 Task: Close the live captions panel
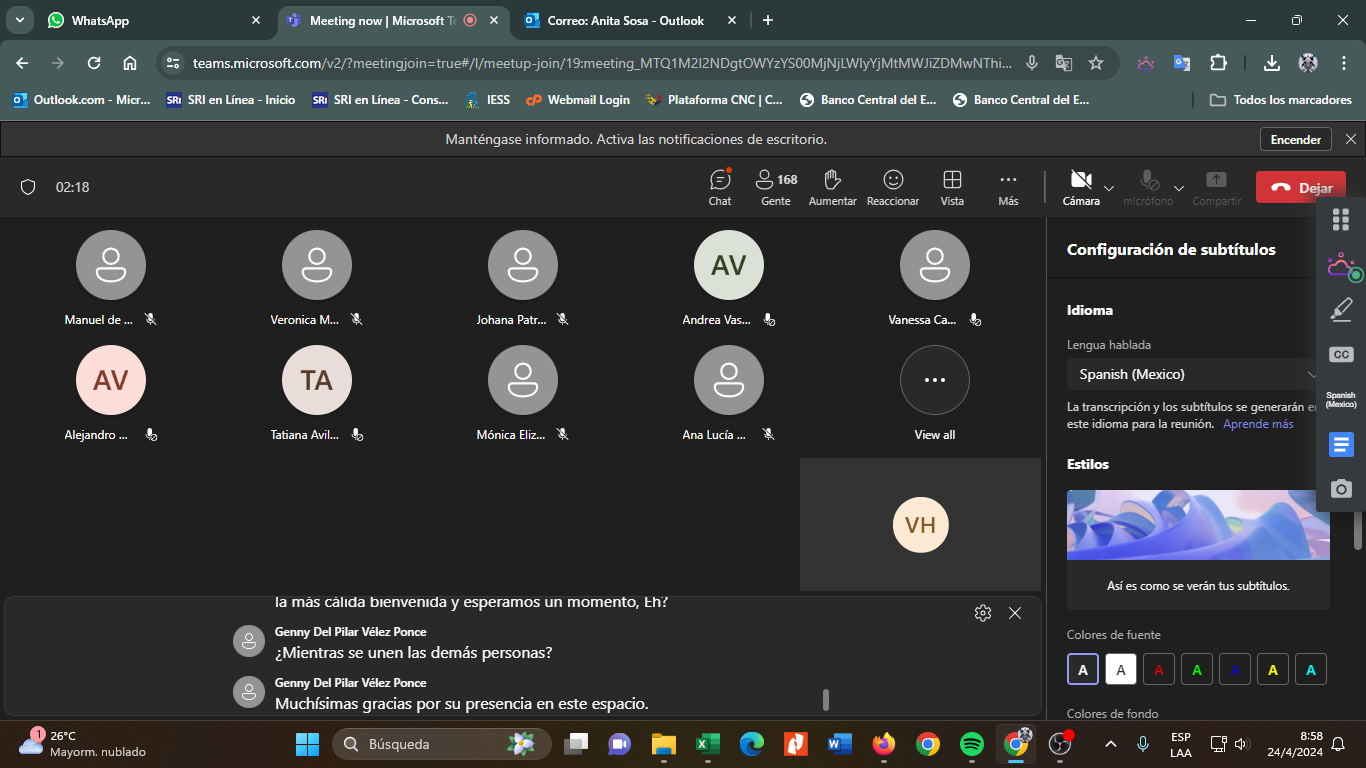[x=1015, y=613]
